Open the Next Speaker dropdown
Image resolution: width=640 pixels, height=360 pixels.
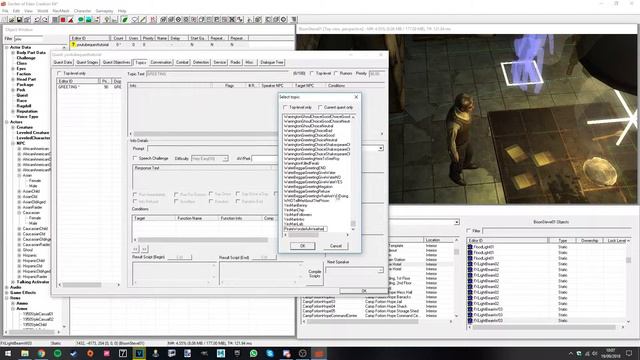tap(354, 270)
